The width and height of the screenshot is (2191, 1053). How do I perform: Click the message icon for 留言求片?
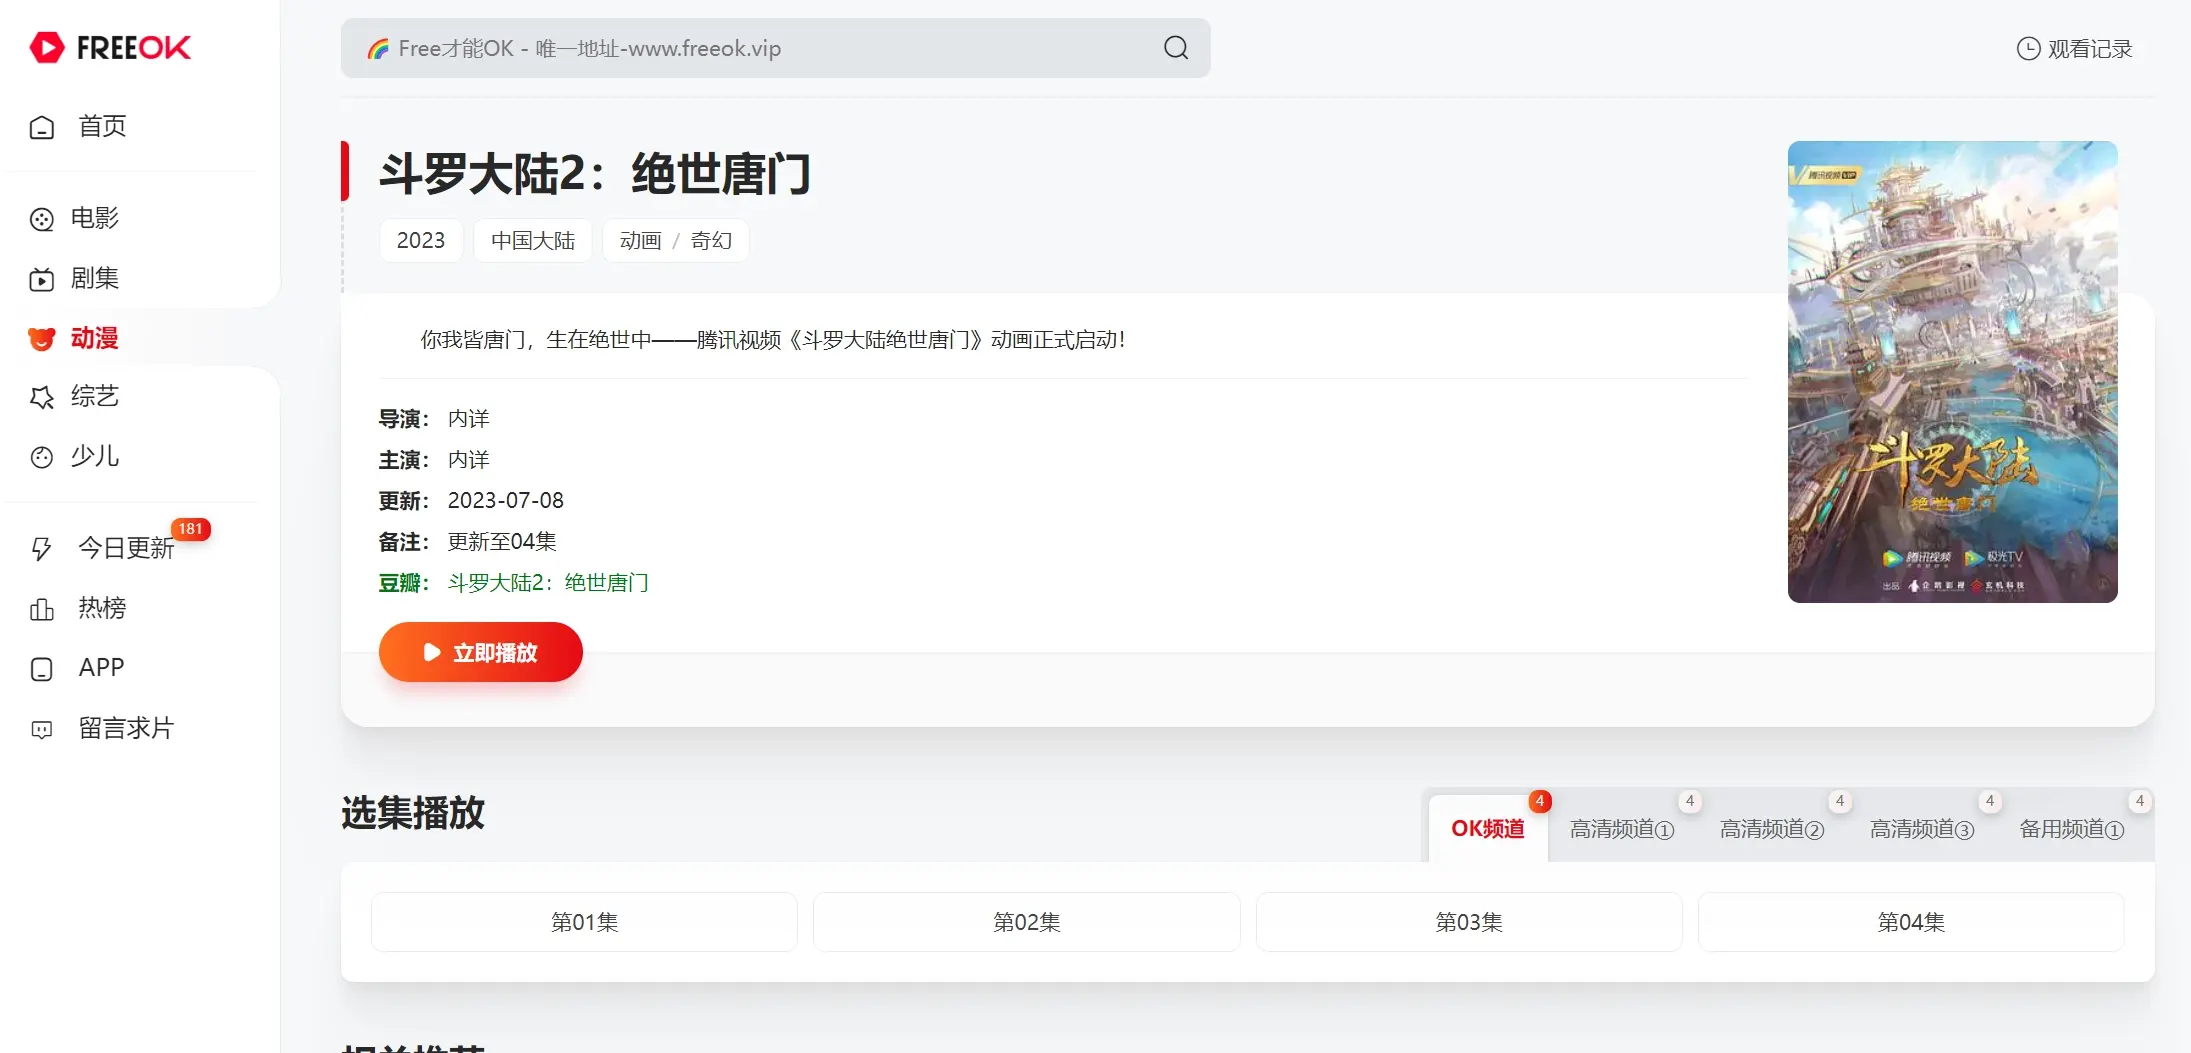tap(42, 729)
